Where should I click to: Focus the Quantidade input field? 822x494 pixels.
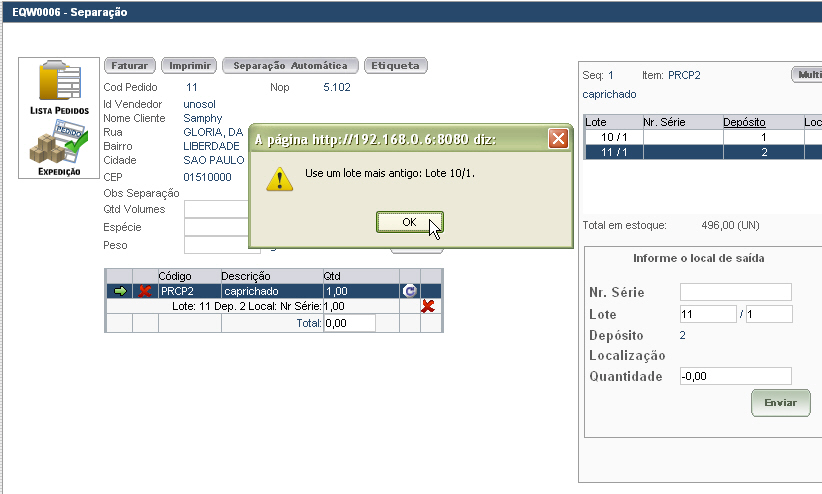coord(736,376)
